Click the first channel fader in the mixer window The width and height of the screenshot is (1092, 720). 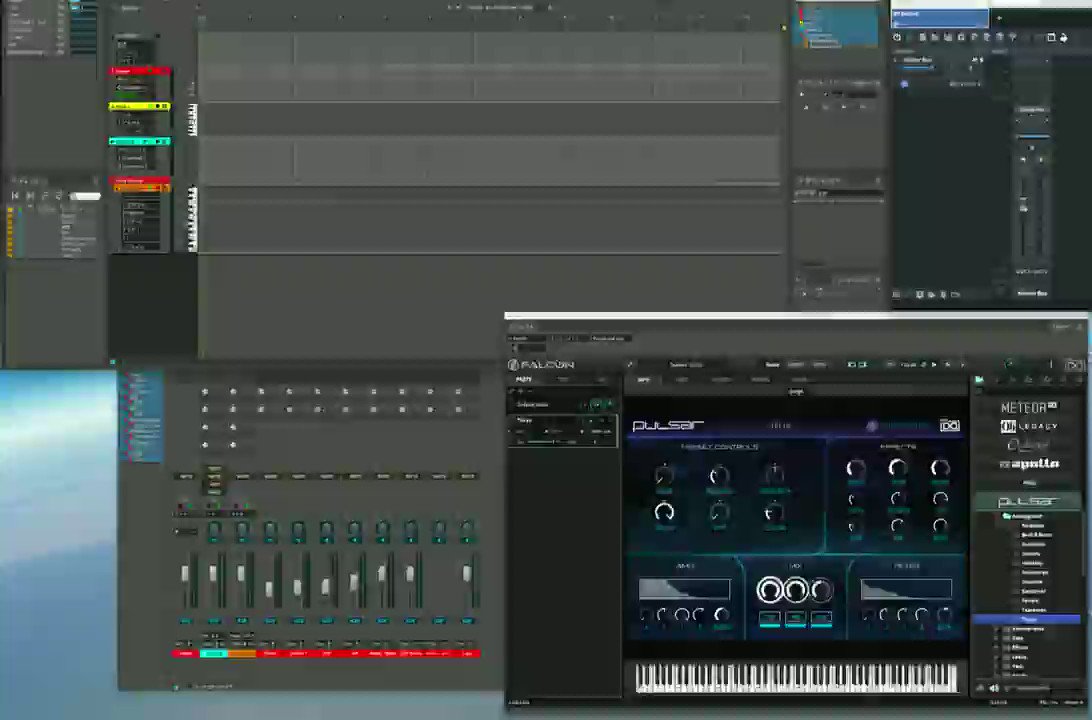pos(185,572)
